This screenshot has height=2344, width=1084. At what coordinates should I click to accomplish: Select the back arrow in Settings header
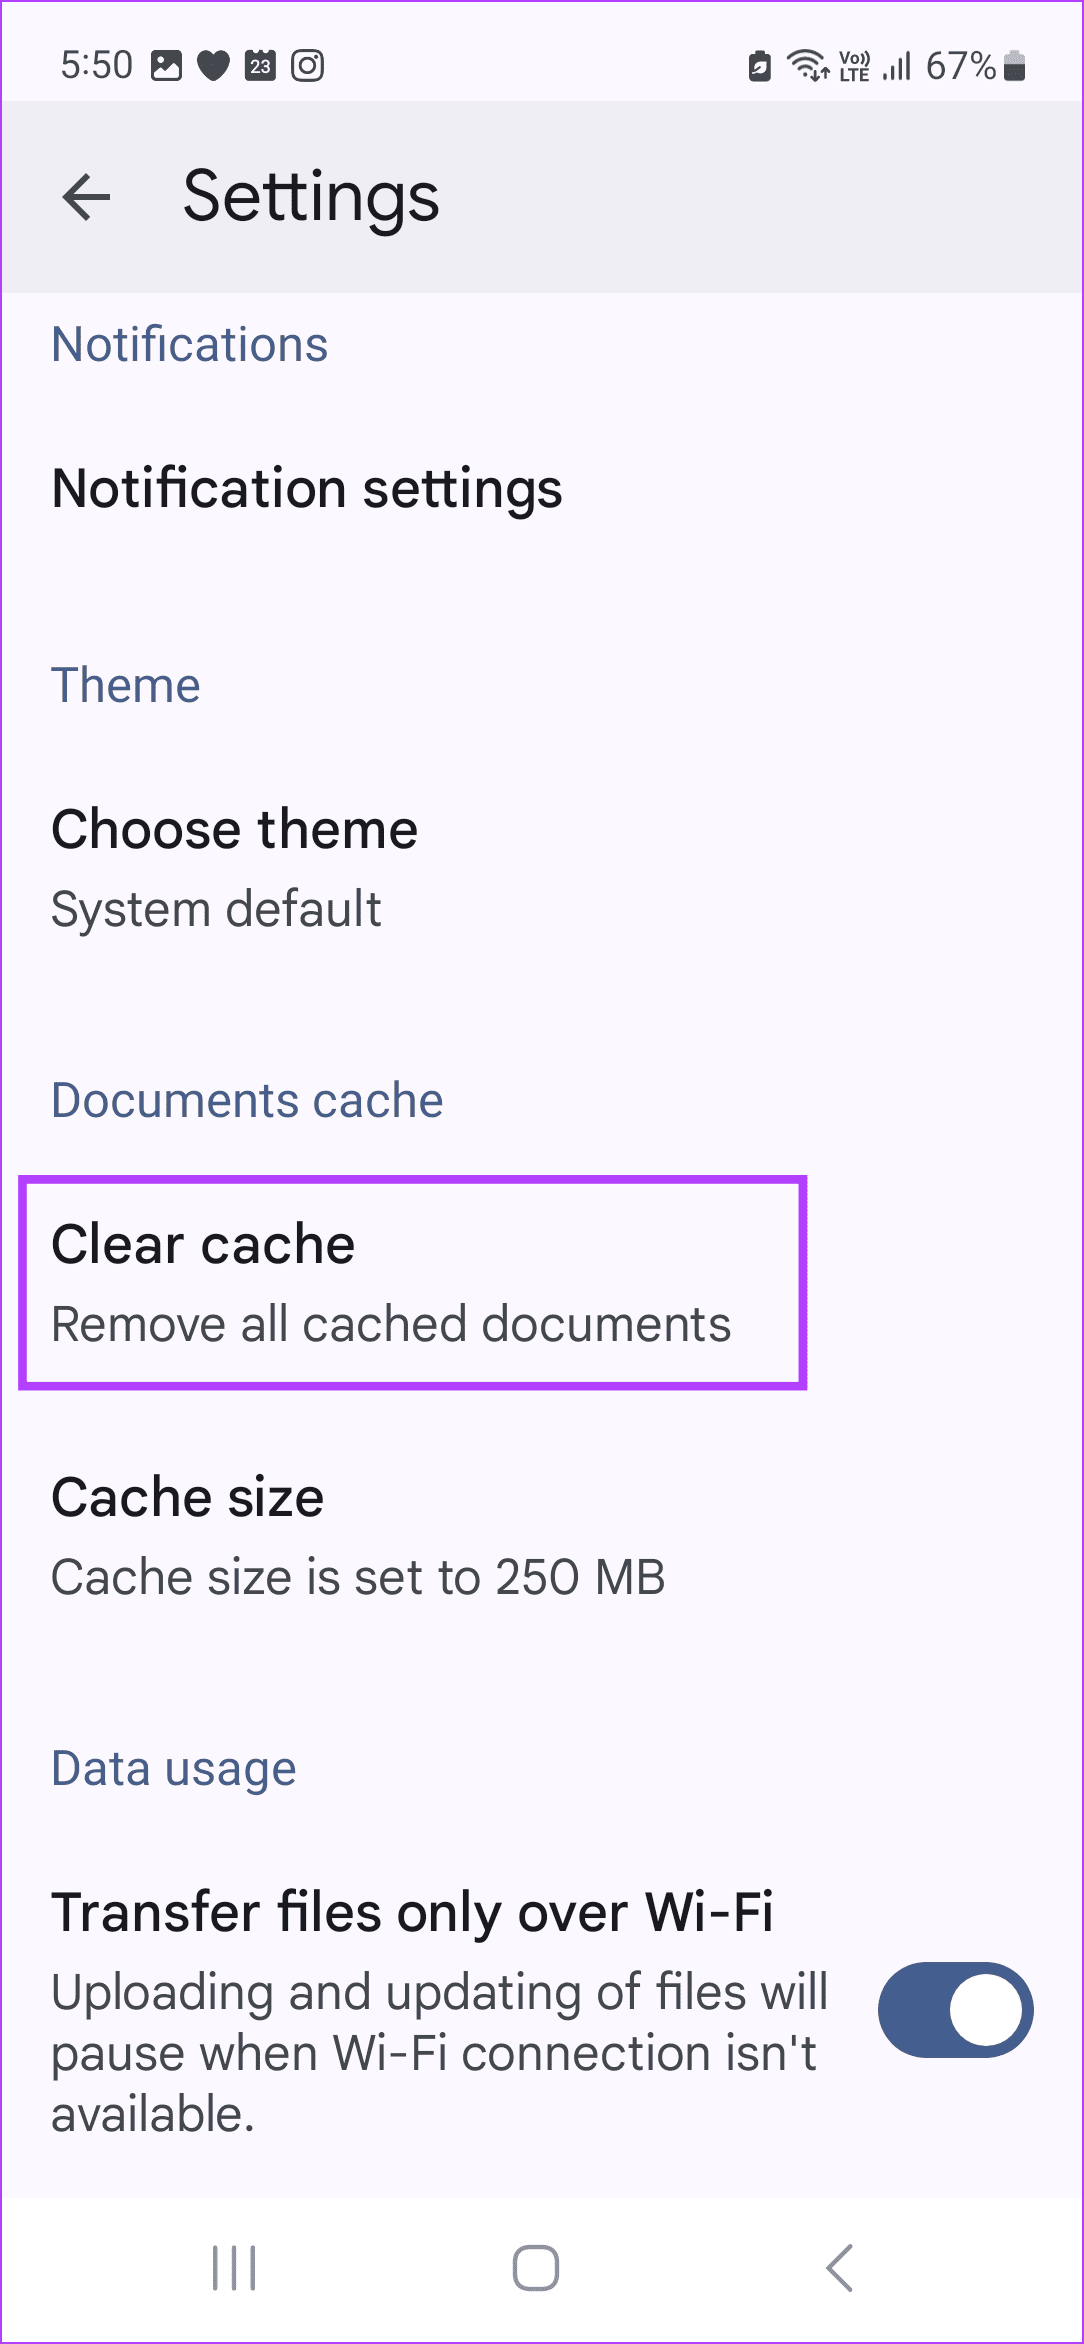tap(84, 196)
